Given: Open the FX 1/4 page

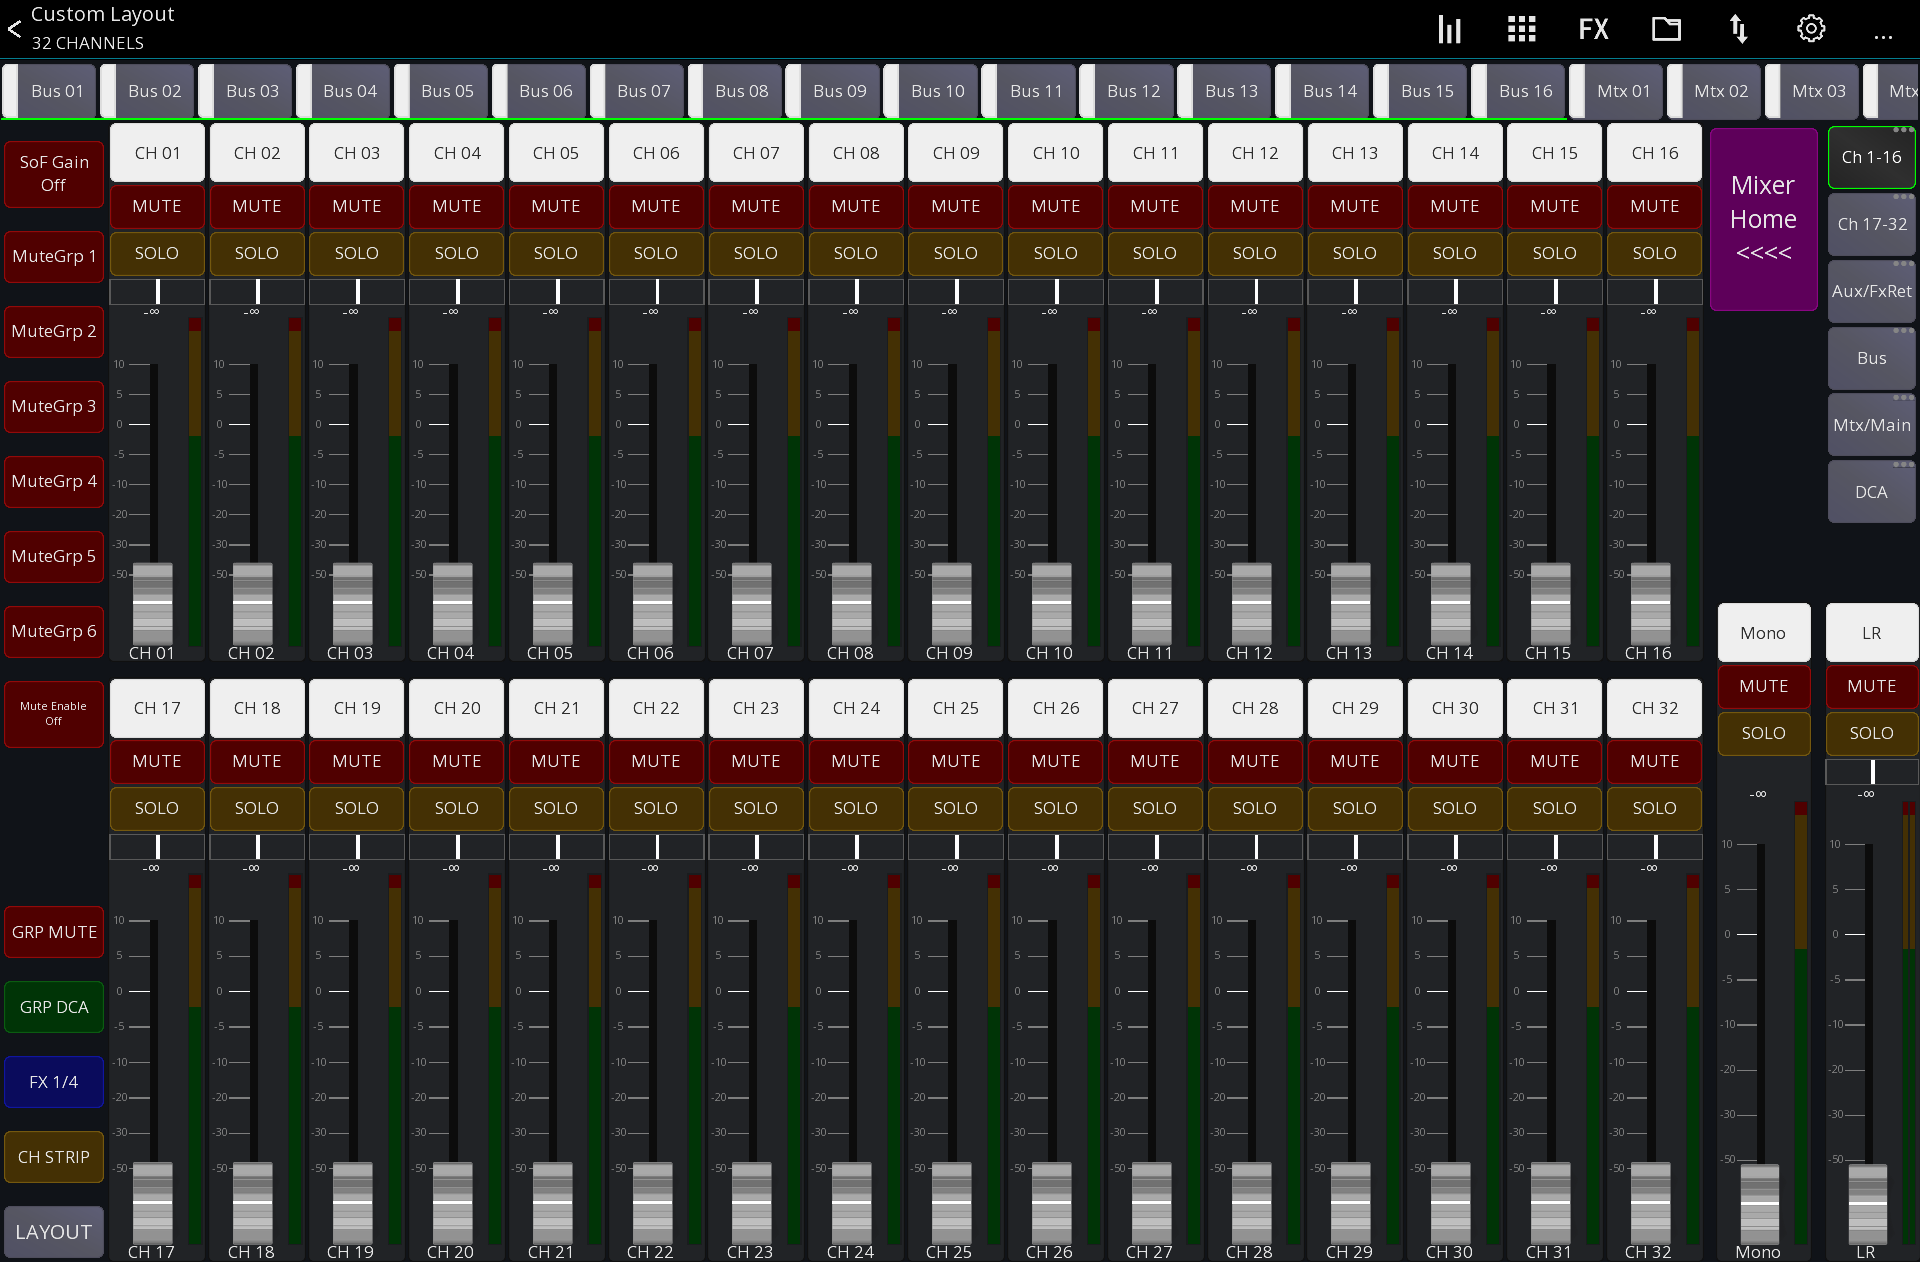Looking at the screenshot, I should [x=54, y=1083].
